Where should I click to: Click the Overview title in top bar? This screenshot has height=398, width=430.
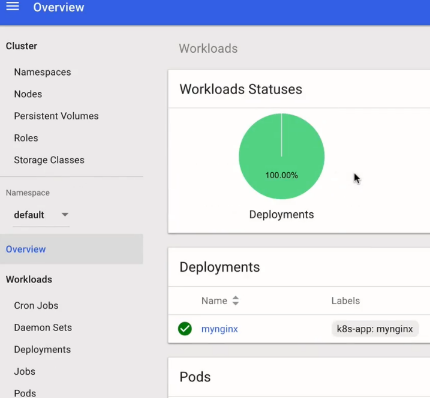(x=59, y=7)
